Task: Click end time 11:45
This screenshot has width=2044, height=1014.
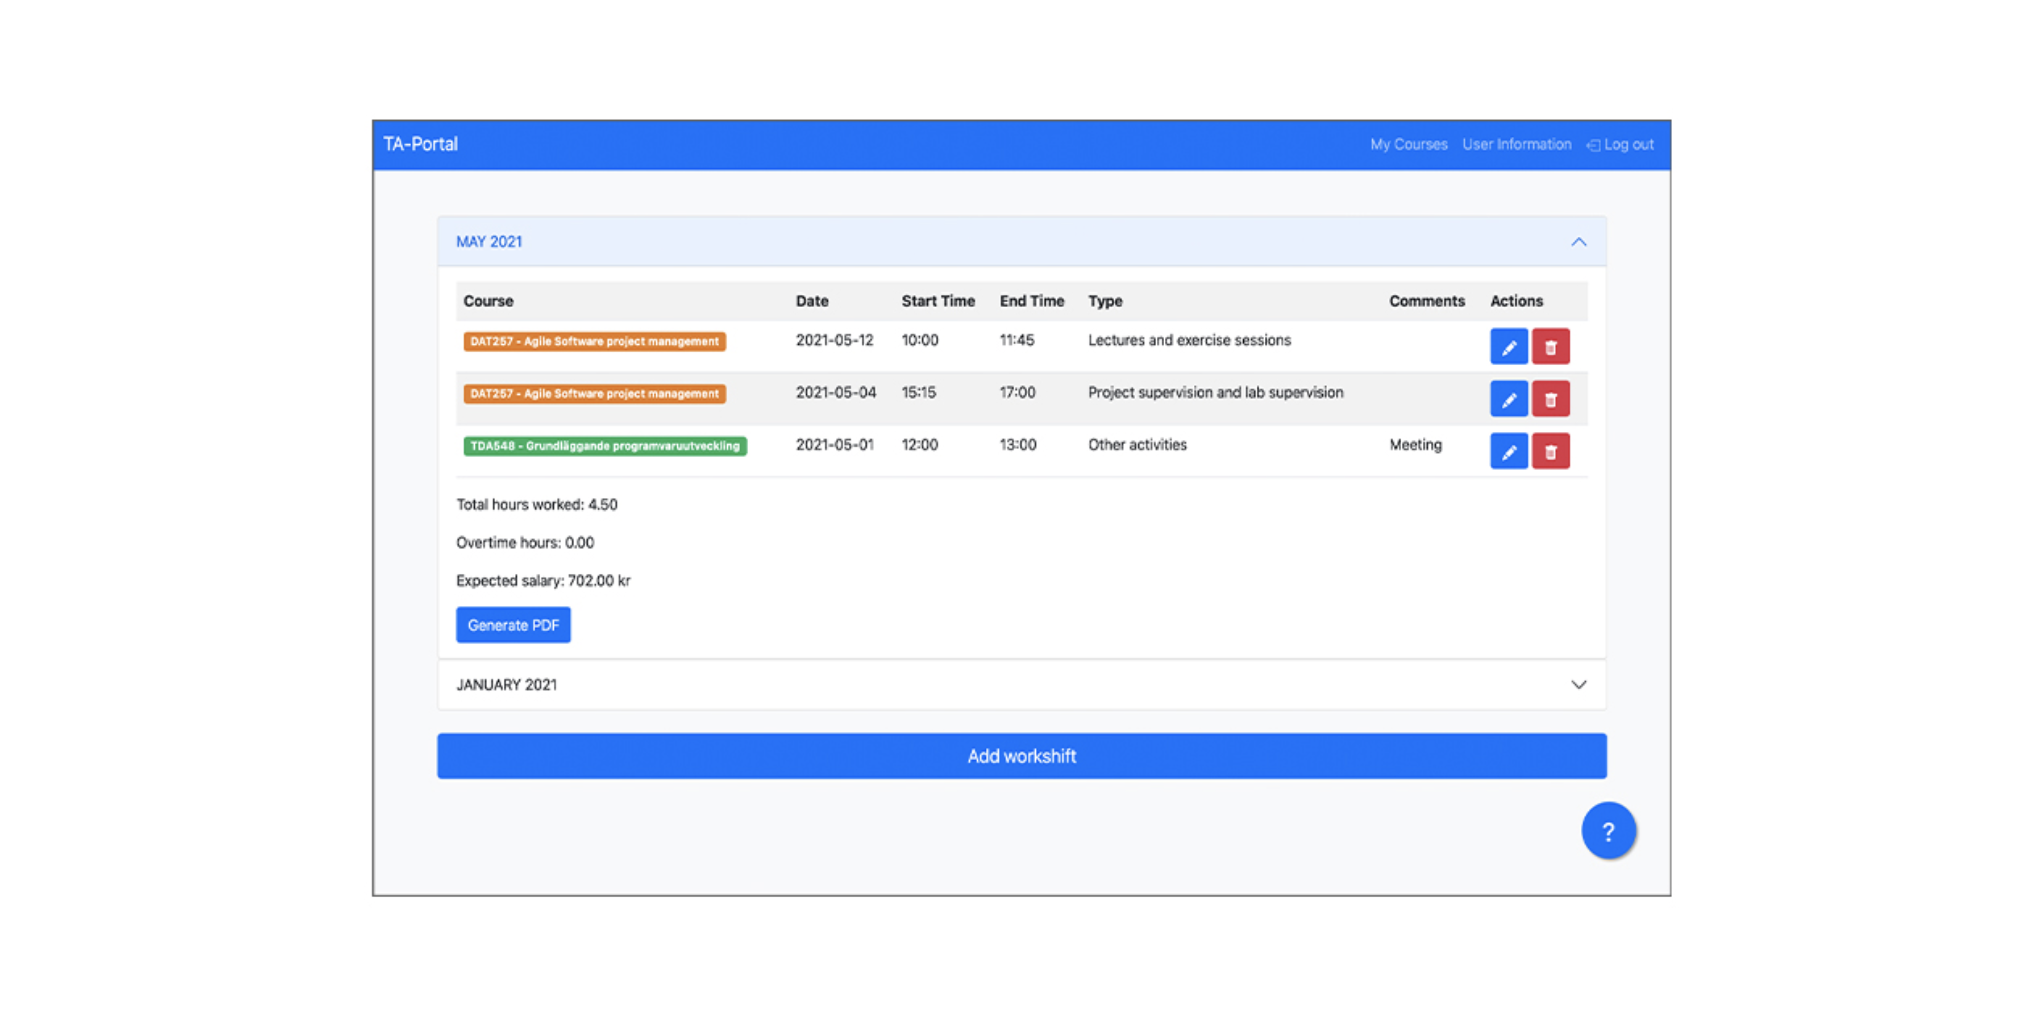Action: point(1016,340)
